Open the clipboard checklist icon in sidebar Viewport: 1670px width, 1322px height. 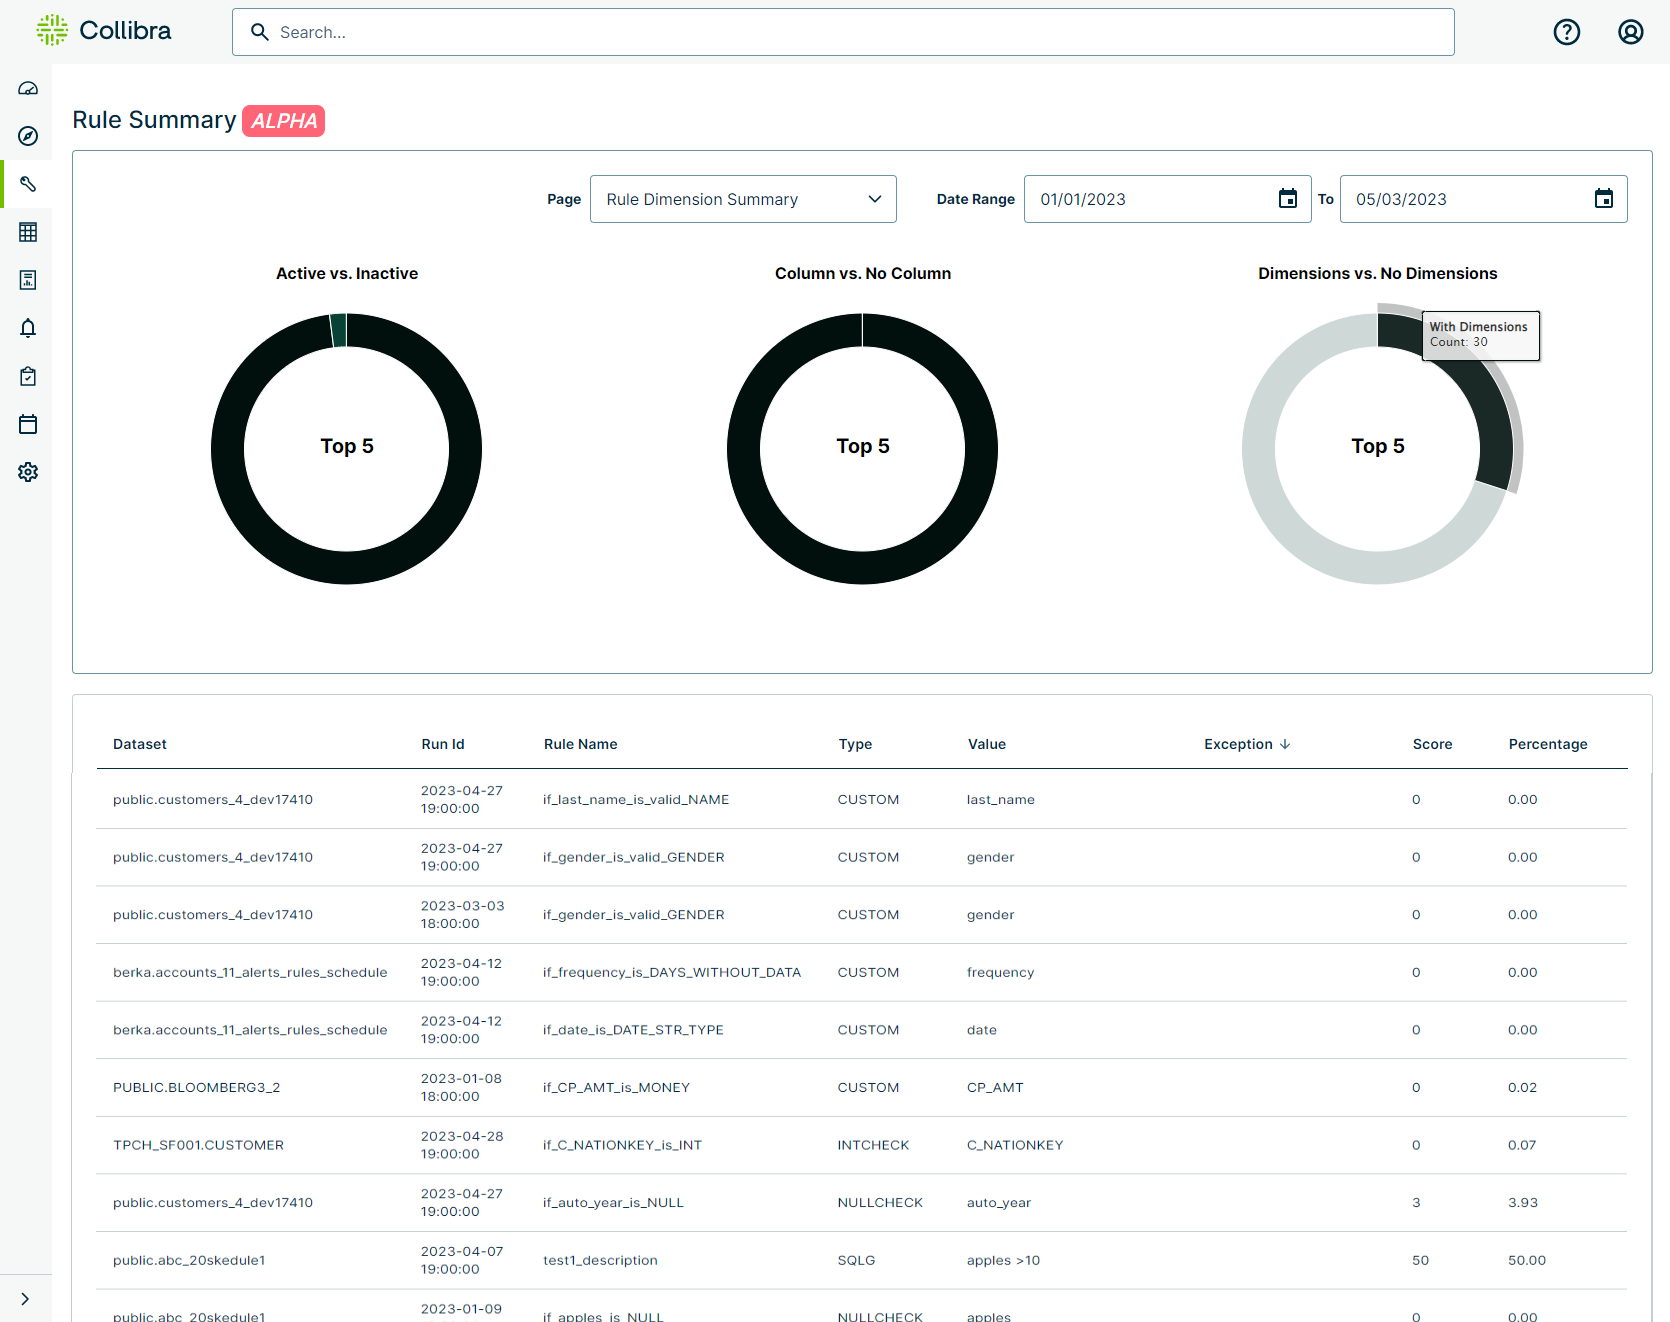click(28, 376)
